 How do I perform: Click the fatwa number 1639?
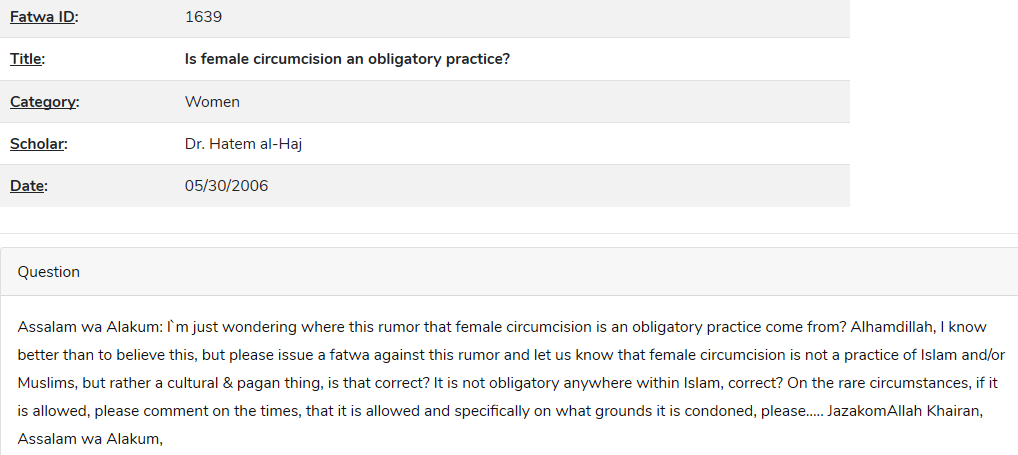203,17
